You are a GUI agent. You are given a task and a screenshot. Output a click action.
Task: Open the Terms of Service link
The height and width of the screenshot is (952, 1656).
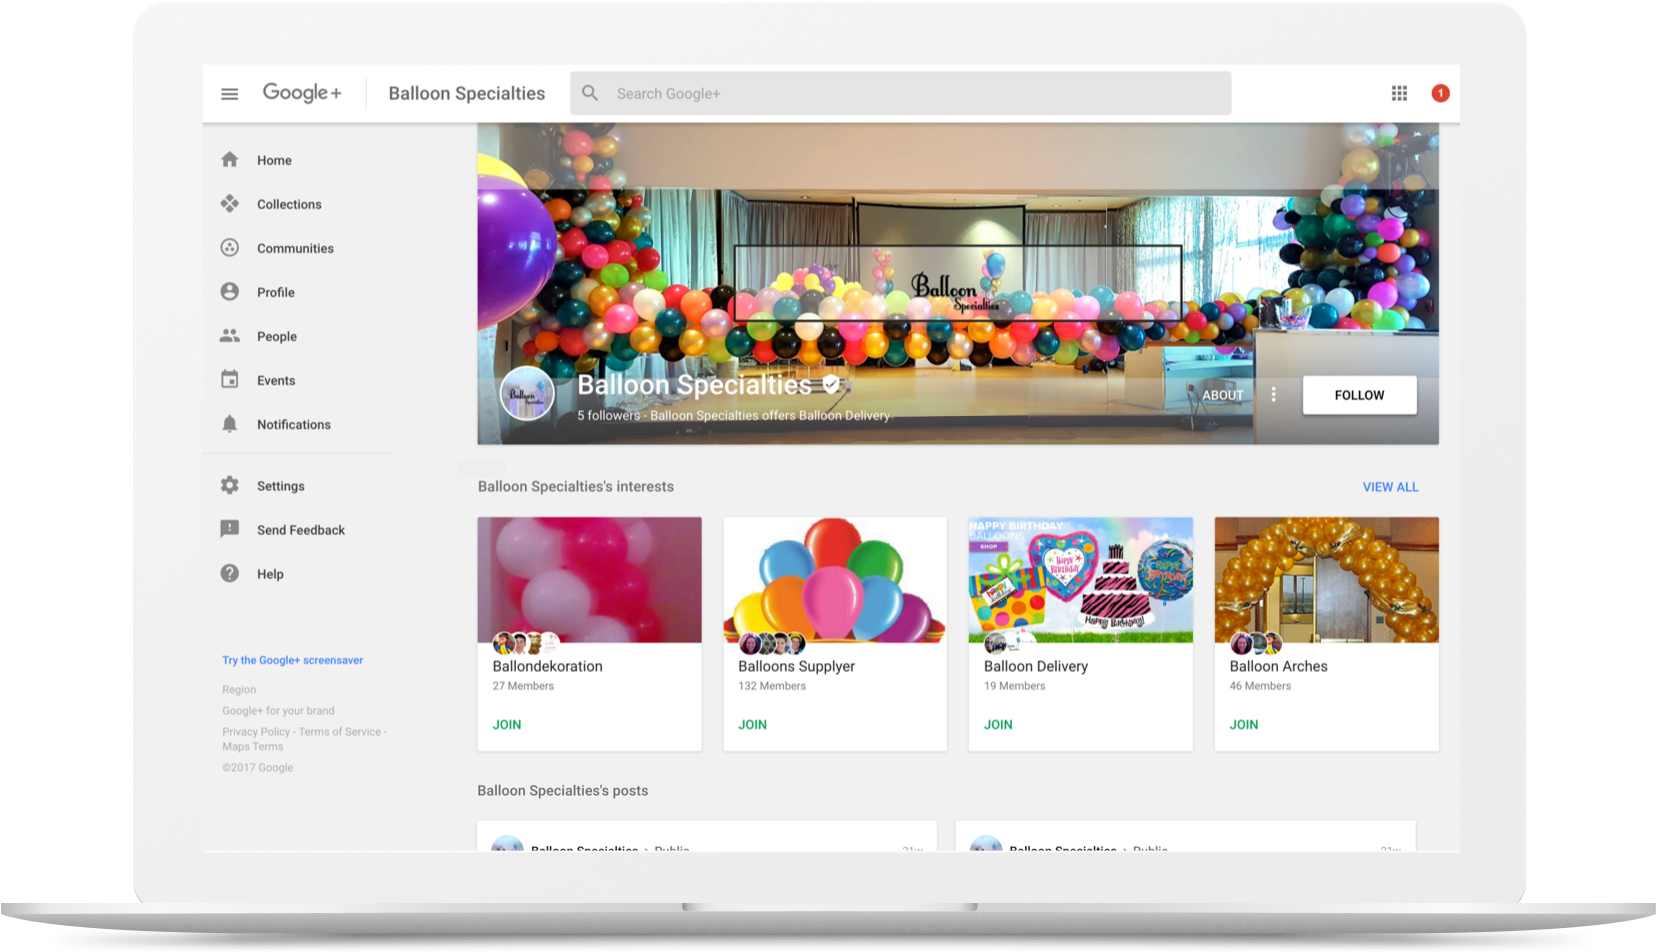click(x=340, y=731)
